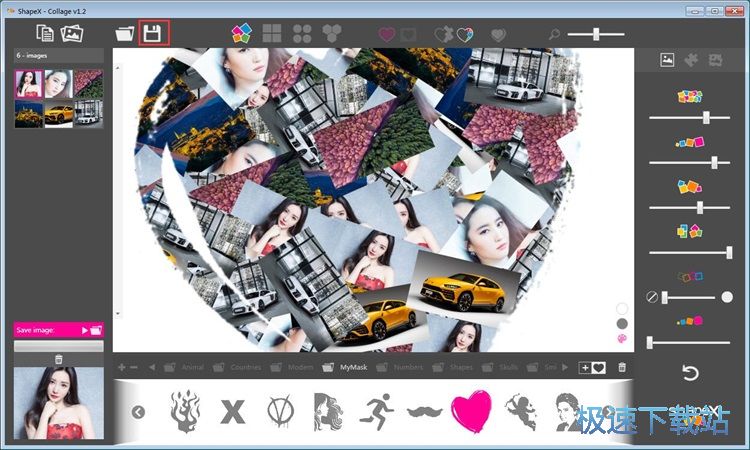Click the copy documents icon

coord(45,33)
